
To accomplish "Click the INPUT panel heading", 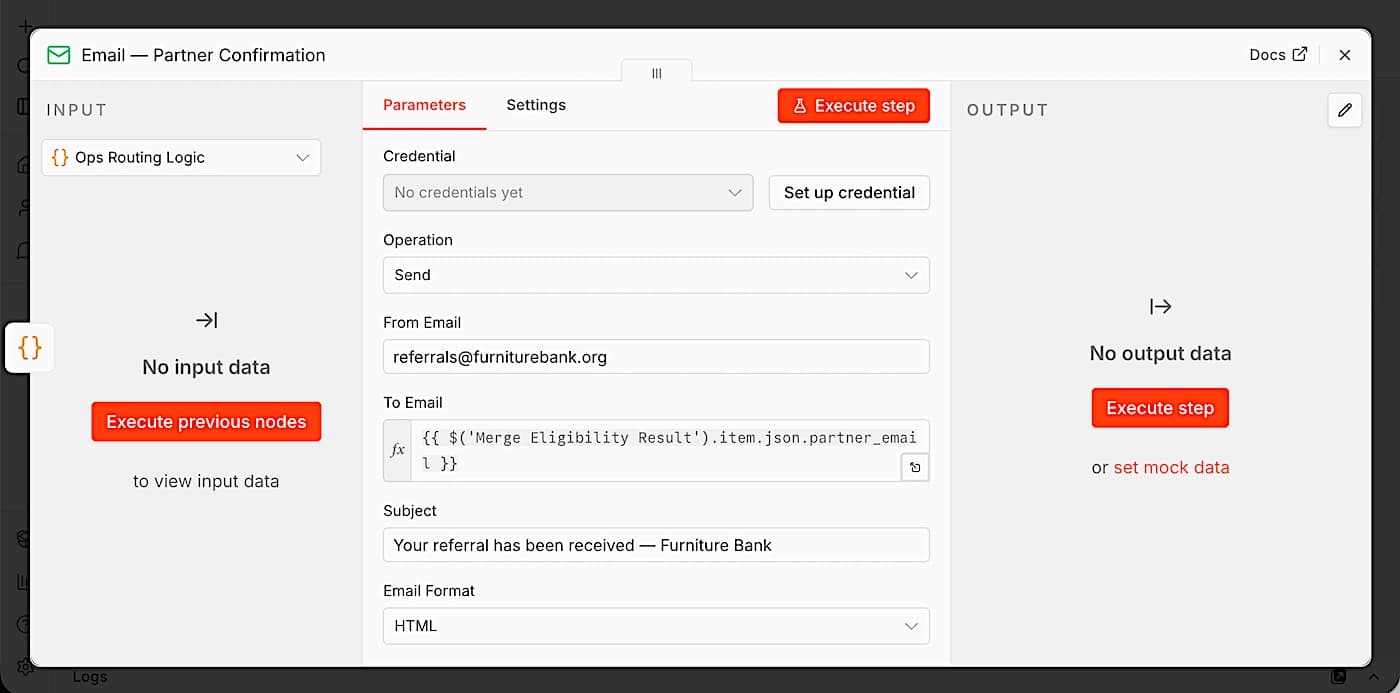I will pyautogui.click(x=76, y=110).
